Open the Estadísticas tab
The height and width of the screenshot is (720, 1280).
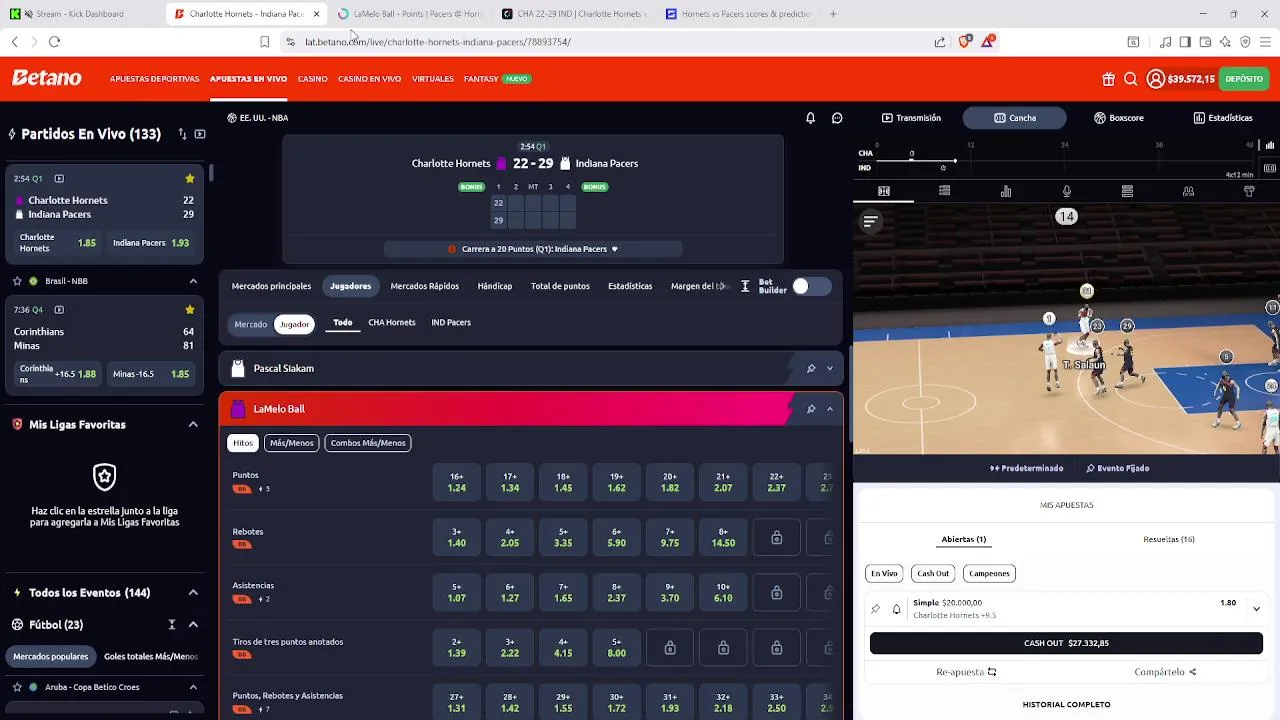tap(1222, 118)
